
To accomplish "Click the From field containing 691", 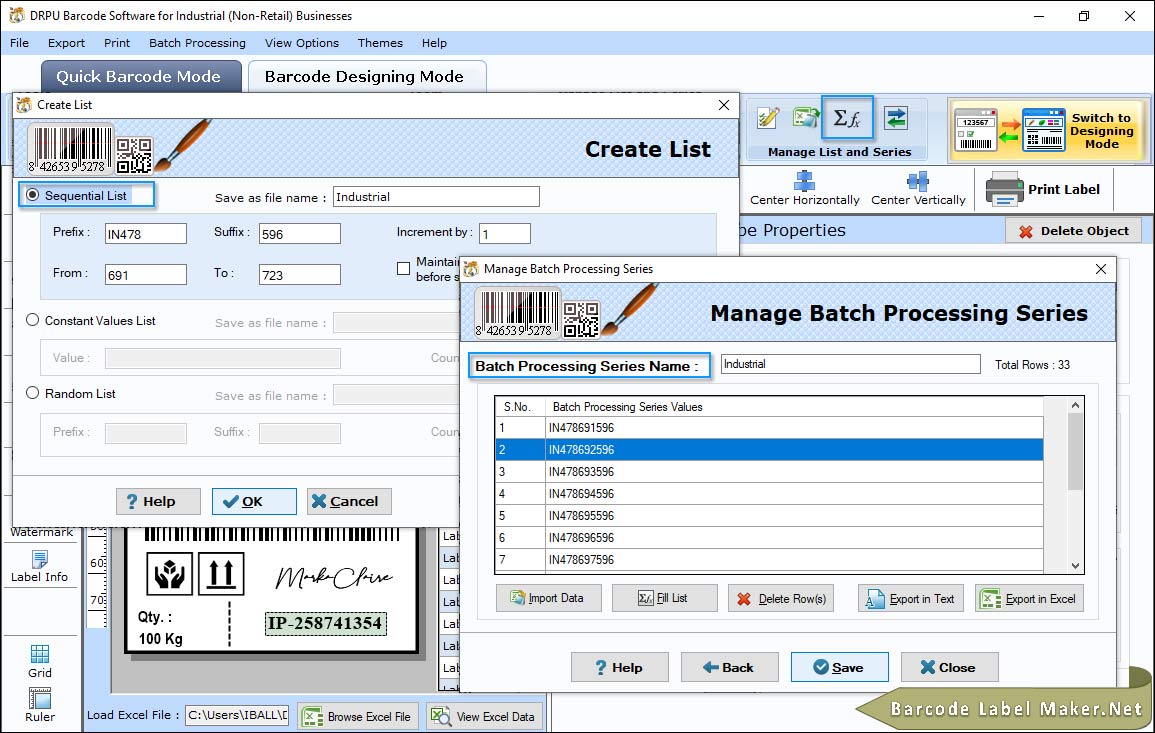I will pyautogui.click(x=146, y=275).
